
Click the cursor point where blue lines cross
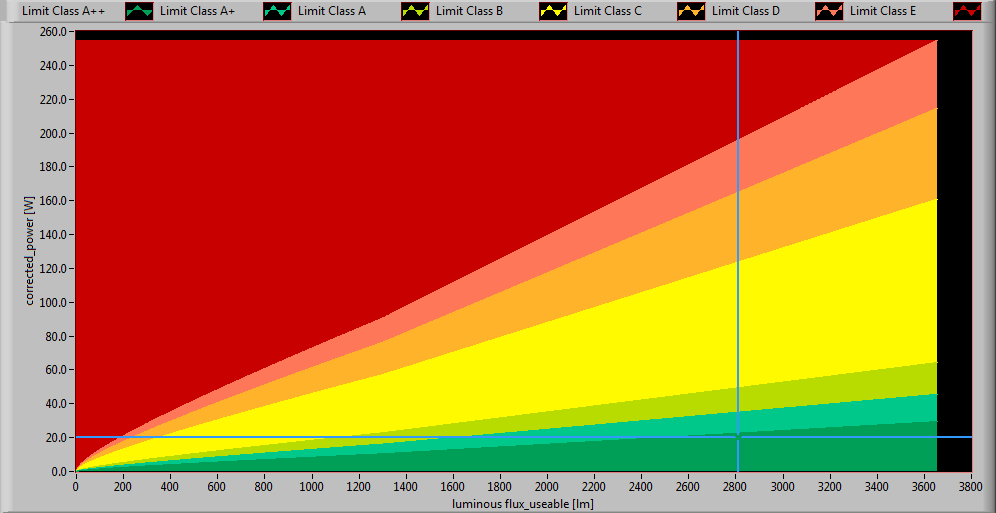[738, 437]
